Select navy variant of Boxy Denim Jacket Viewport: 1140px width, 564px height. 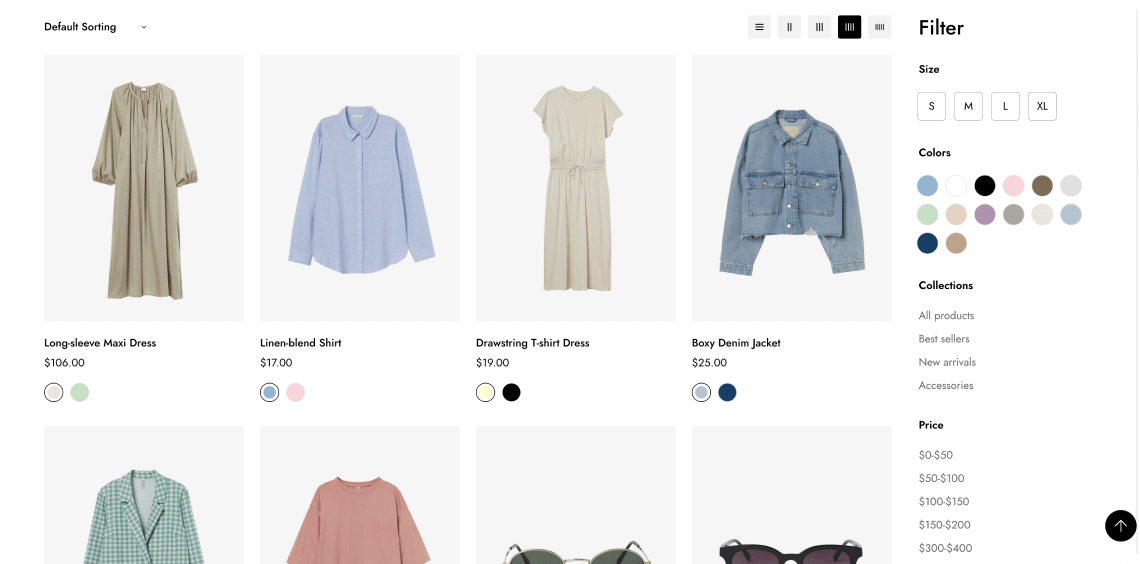tap(727, 392)
